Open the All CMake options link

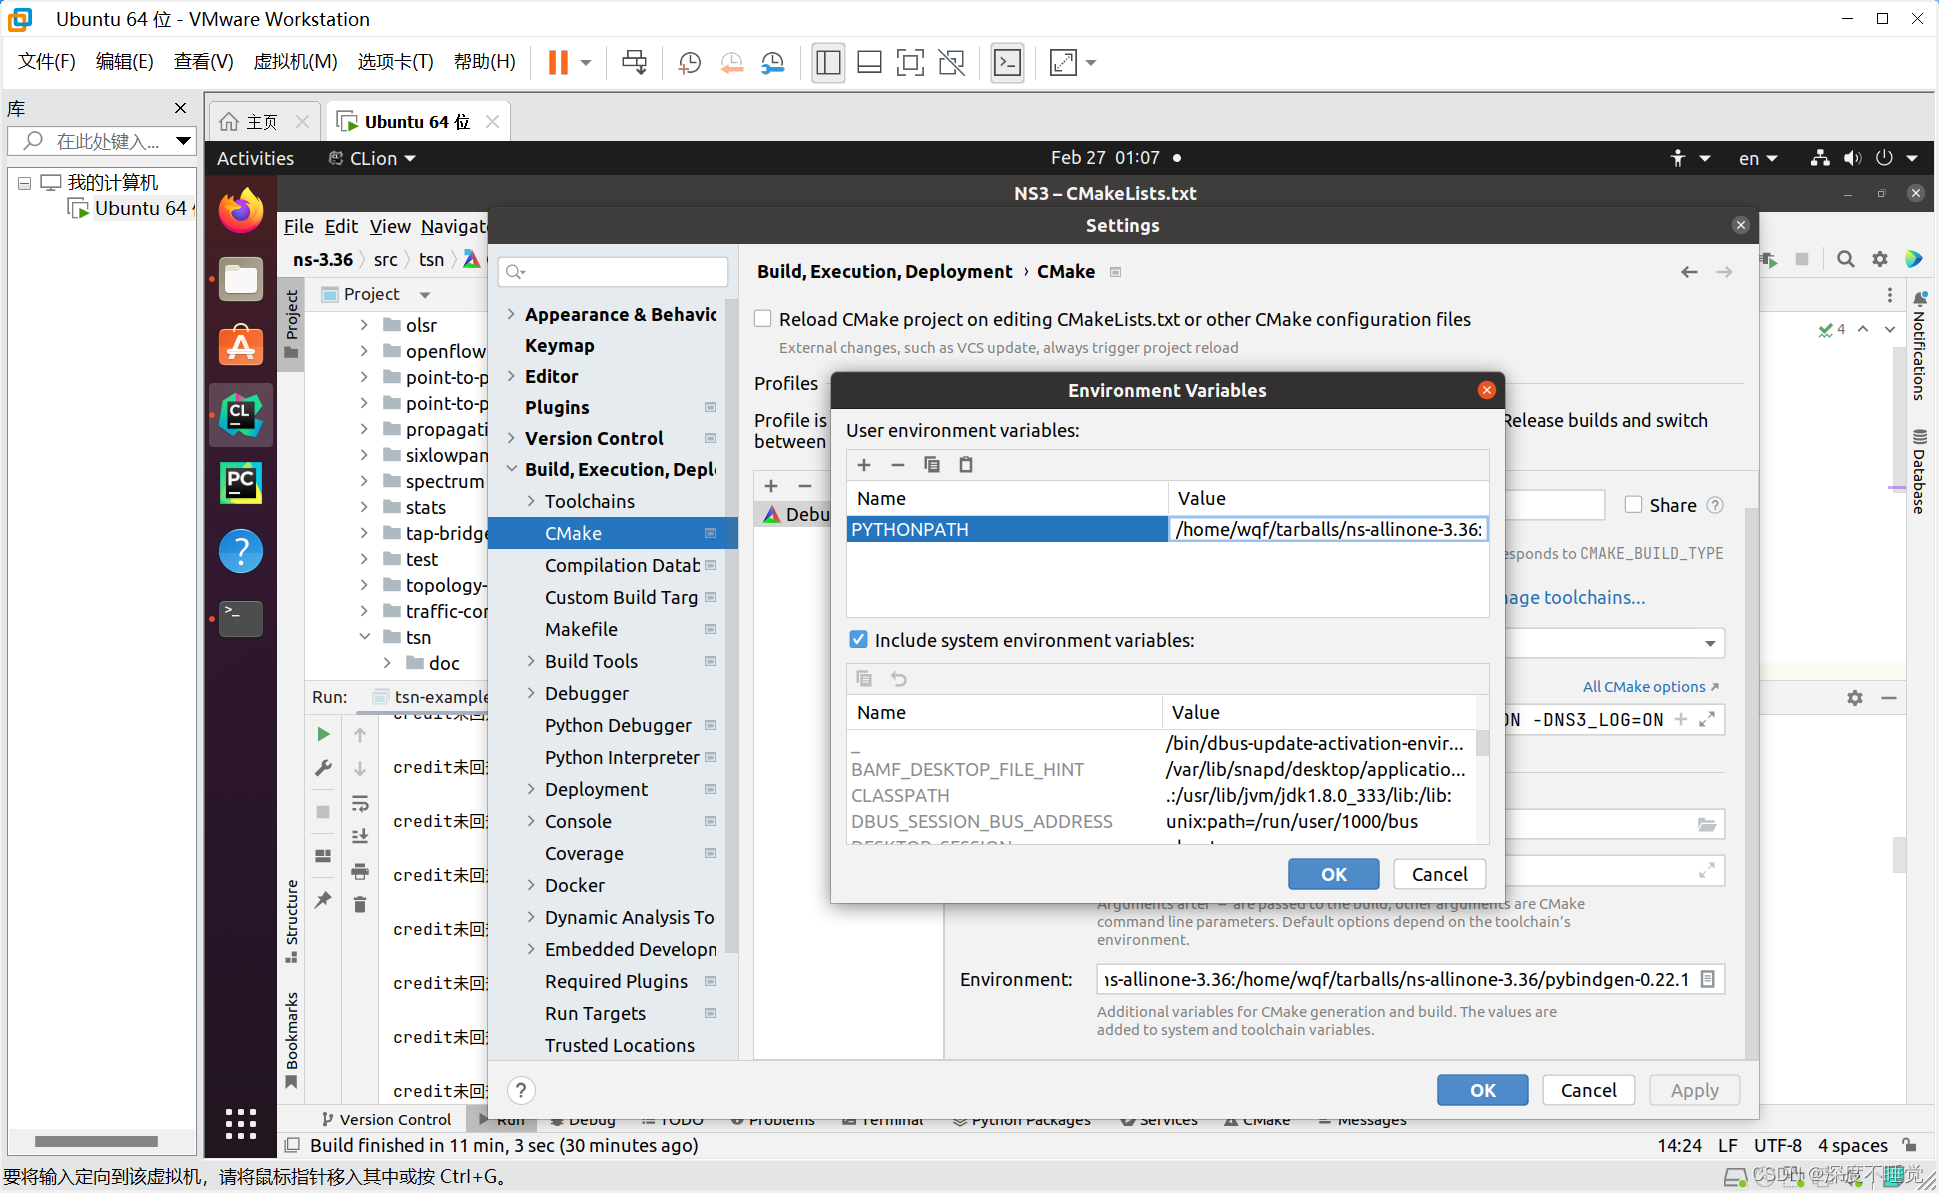[1643, 686]
